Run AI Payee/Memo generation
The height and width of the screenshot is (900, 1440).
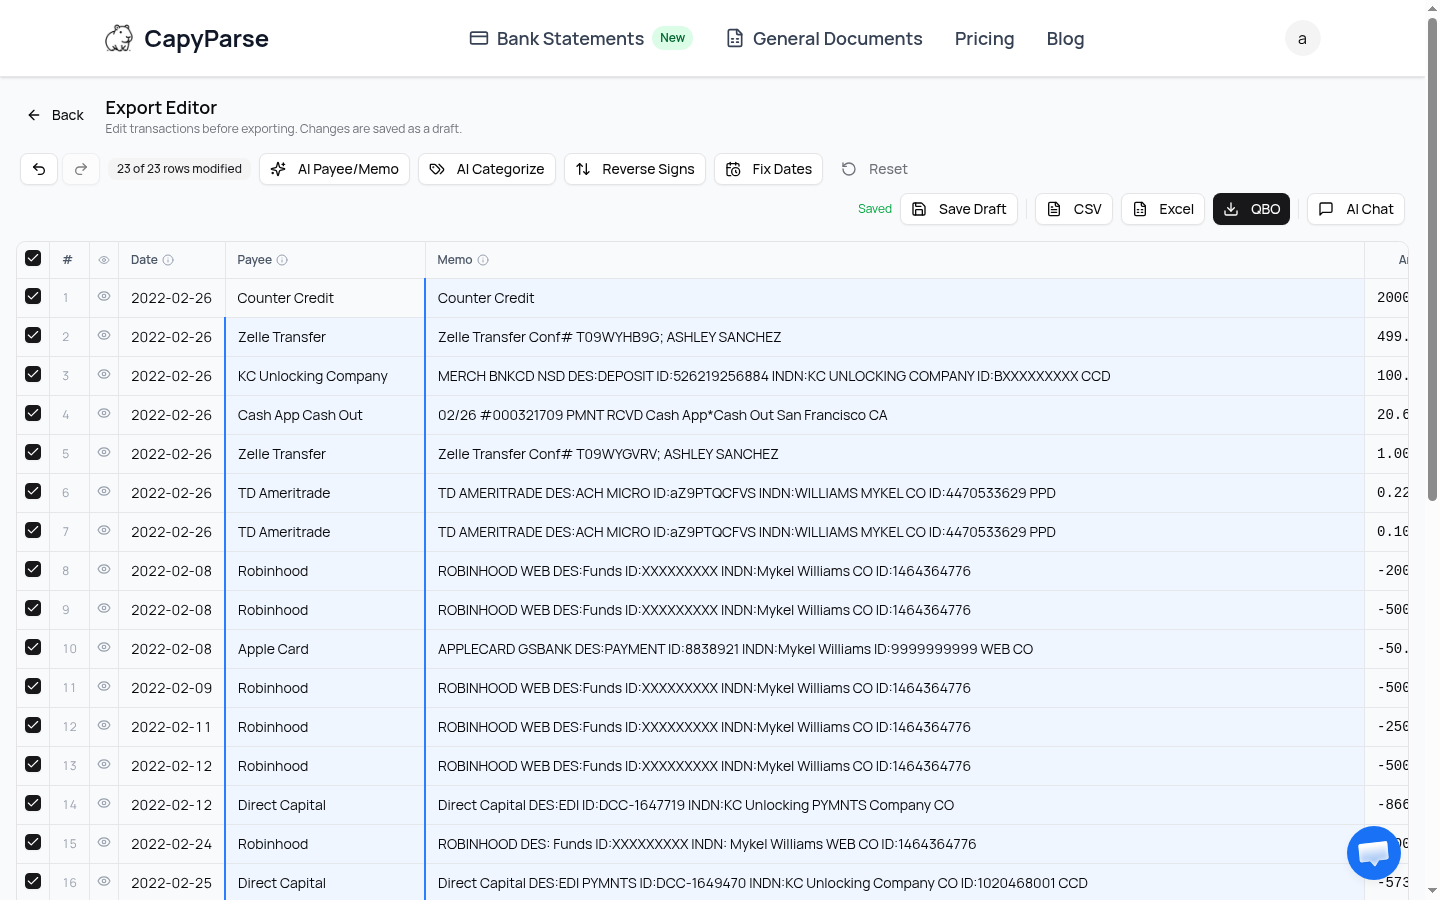tap(334, 169)
